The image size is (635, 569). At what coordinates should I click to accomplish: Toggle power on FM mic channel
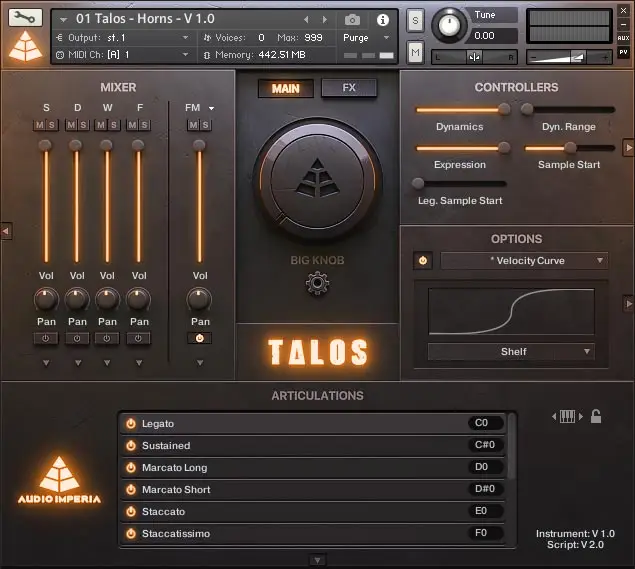tap(199, 338)
